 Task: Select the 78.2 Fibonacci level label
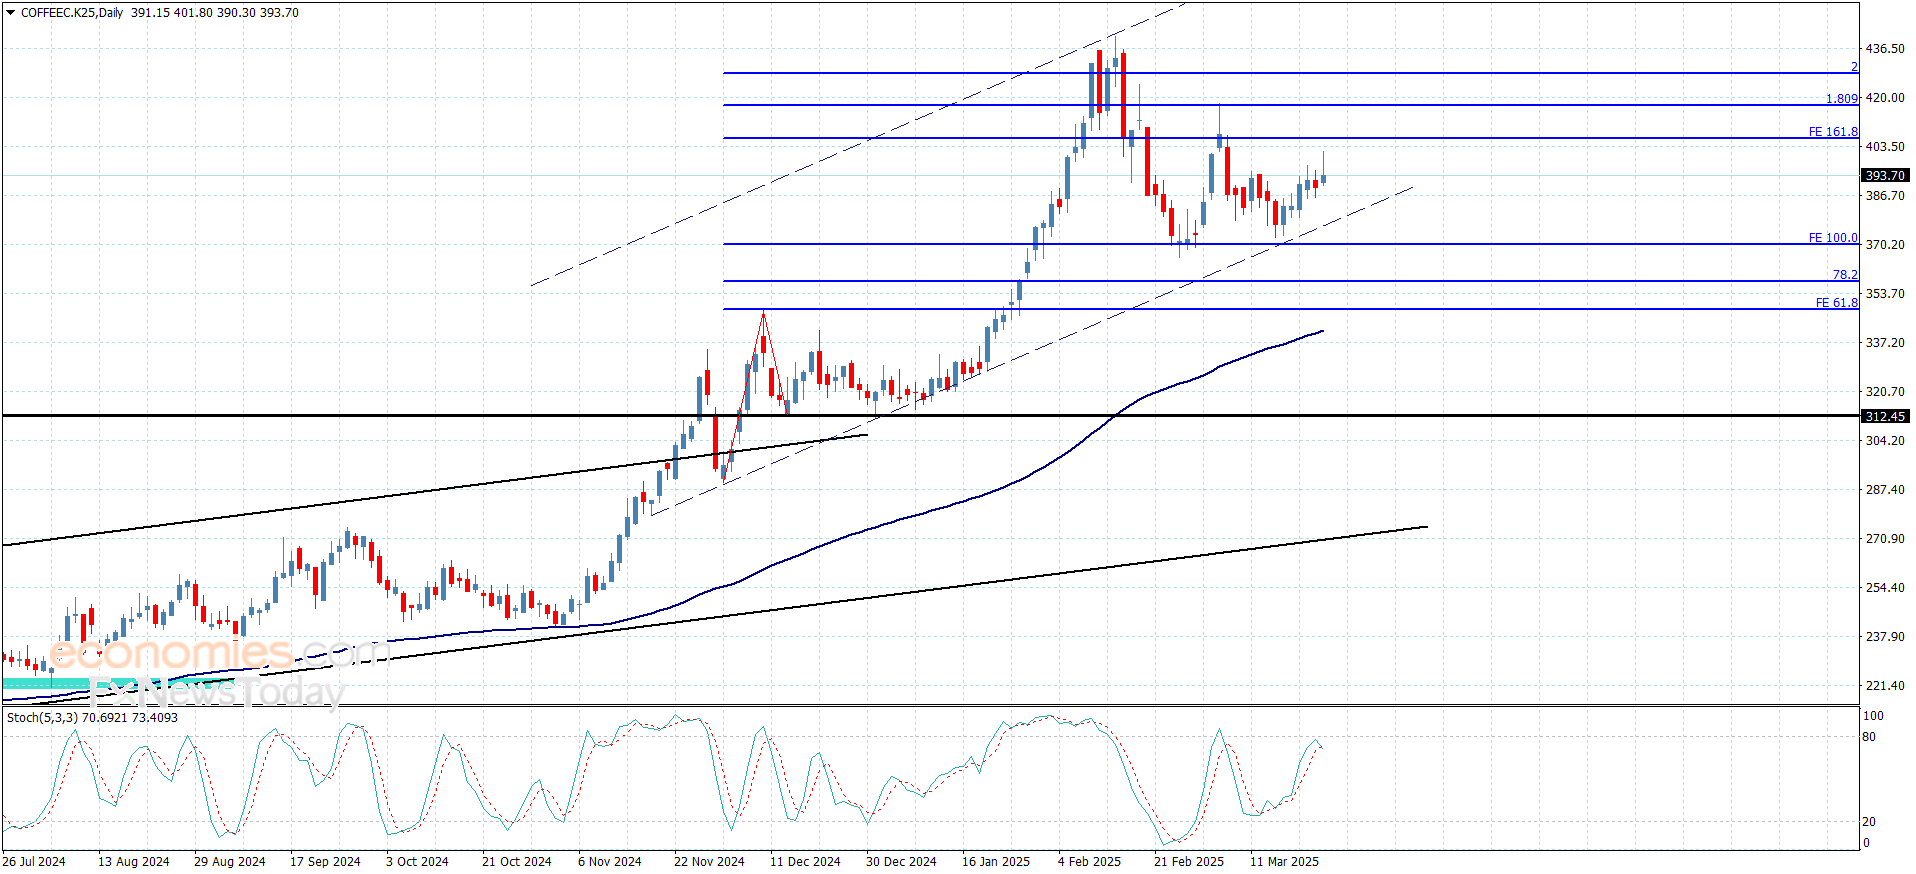click(1846, 275)
